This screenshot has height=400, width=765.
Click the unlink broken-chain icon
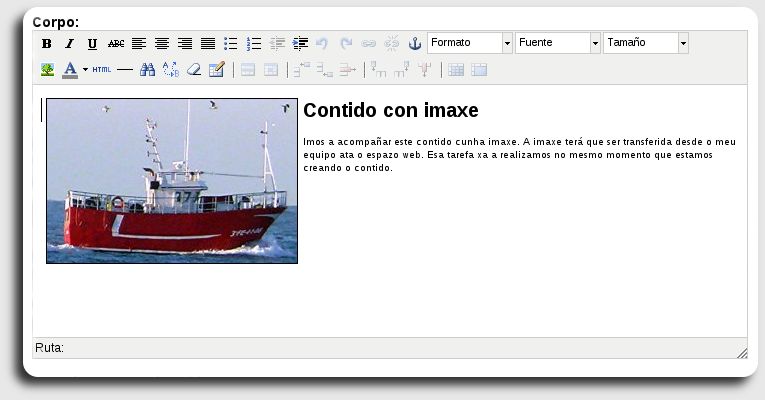point(391,43)
